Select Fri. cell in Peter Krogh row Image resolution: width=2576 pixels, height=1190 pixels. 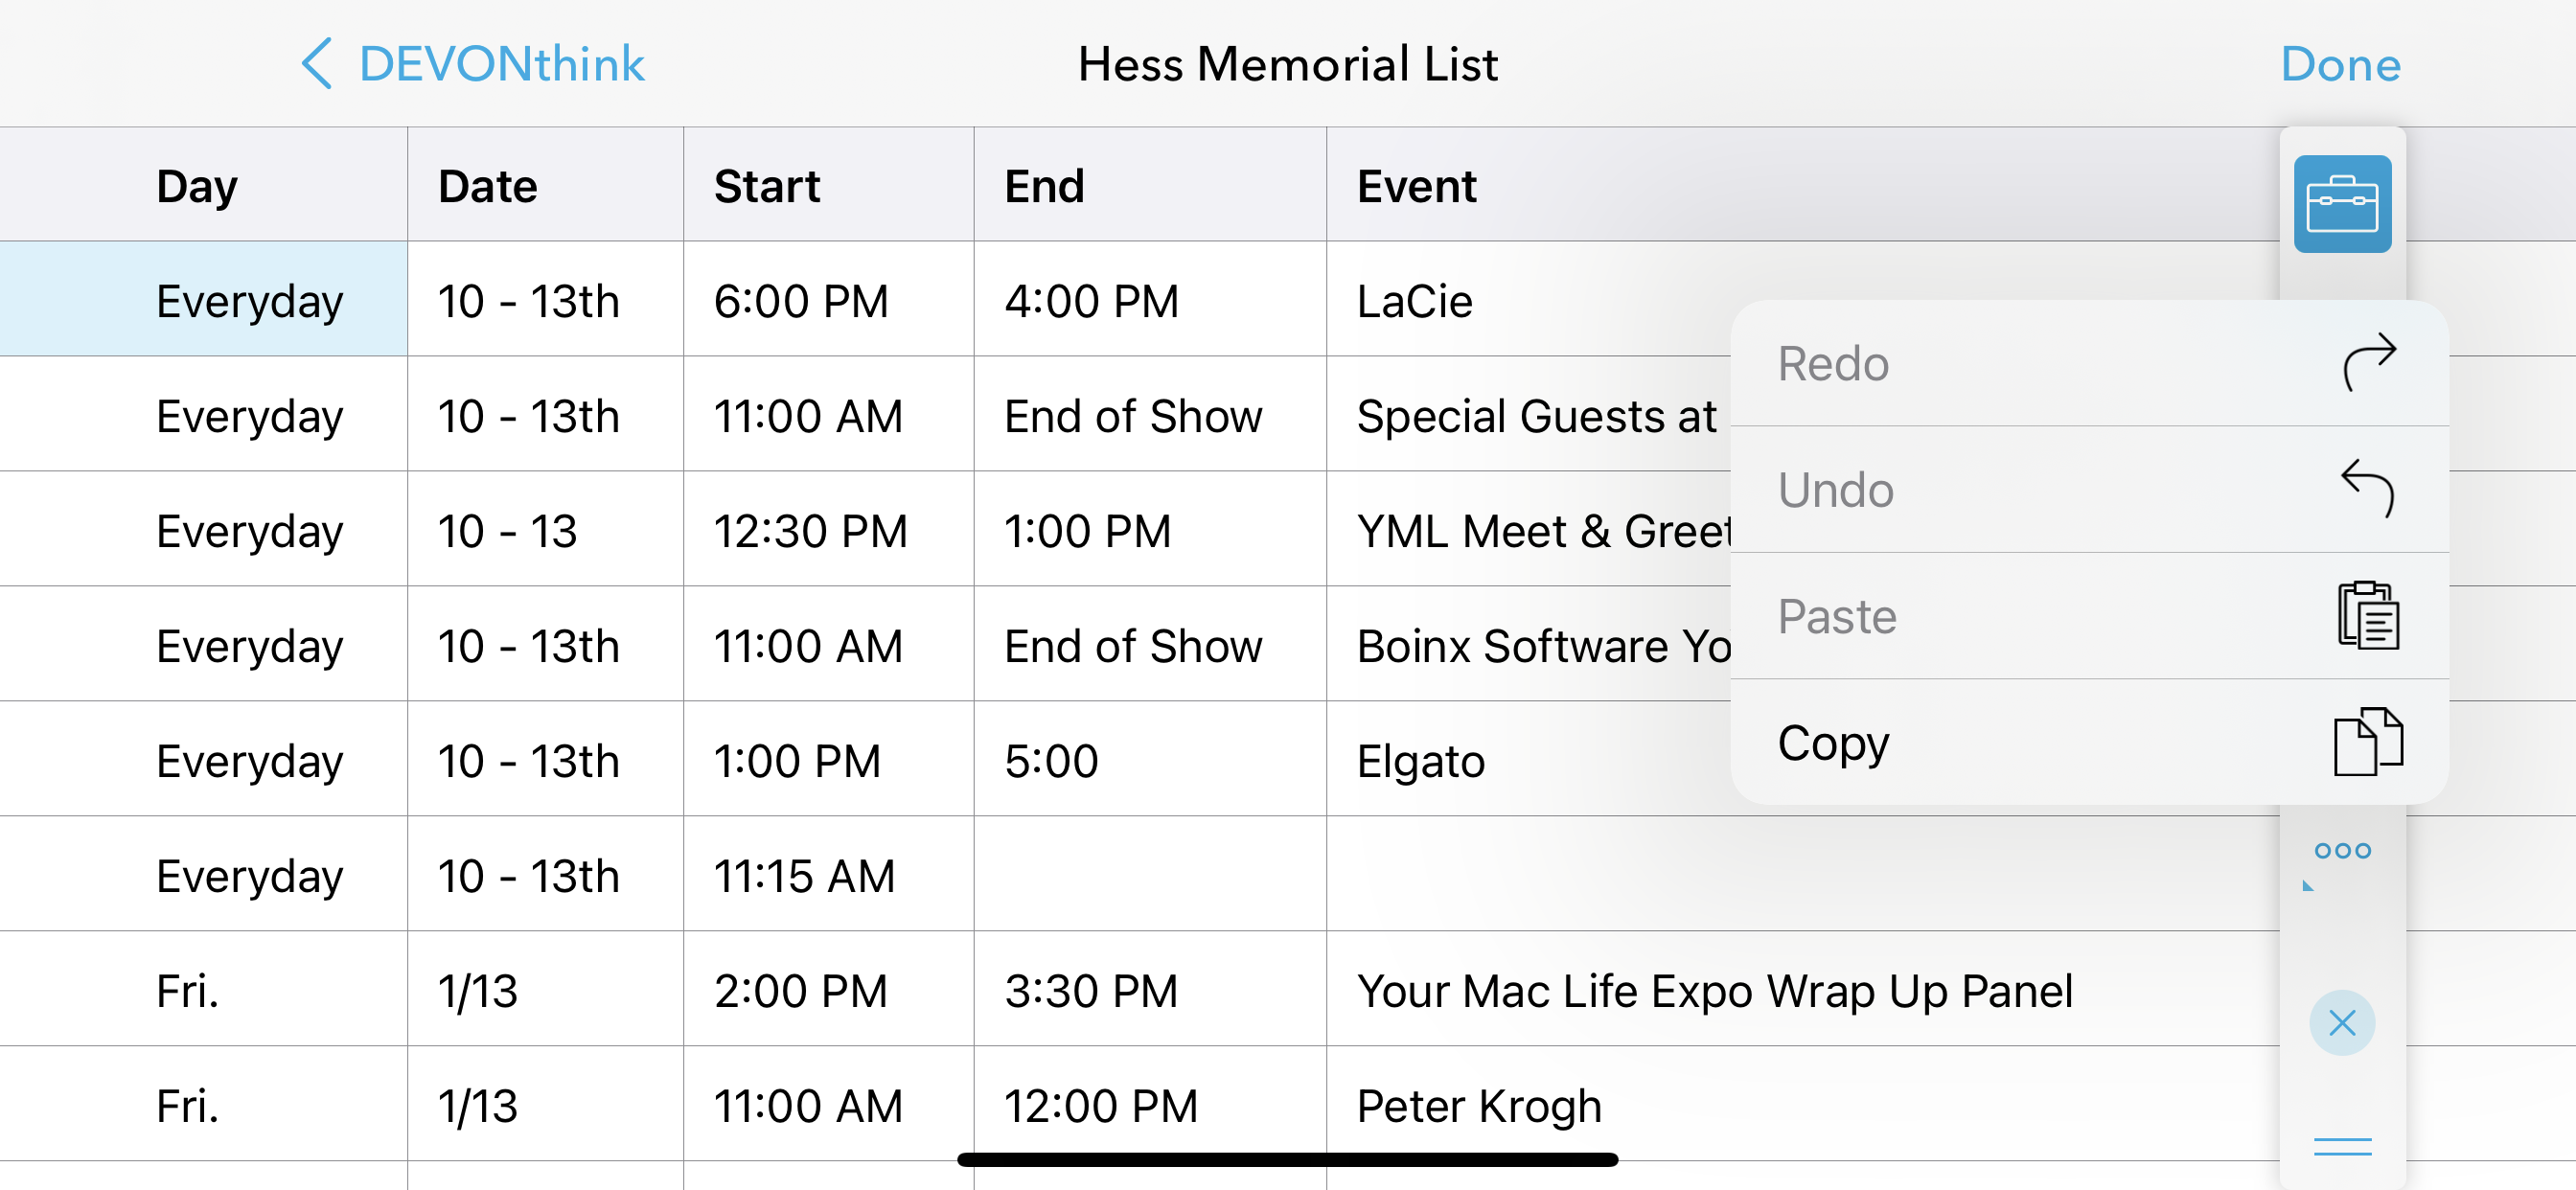click(x=204, y=1104)
